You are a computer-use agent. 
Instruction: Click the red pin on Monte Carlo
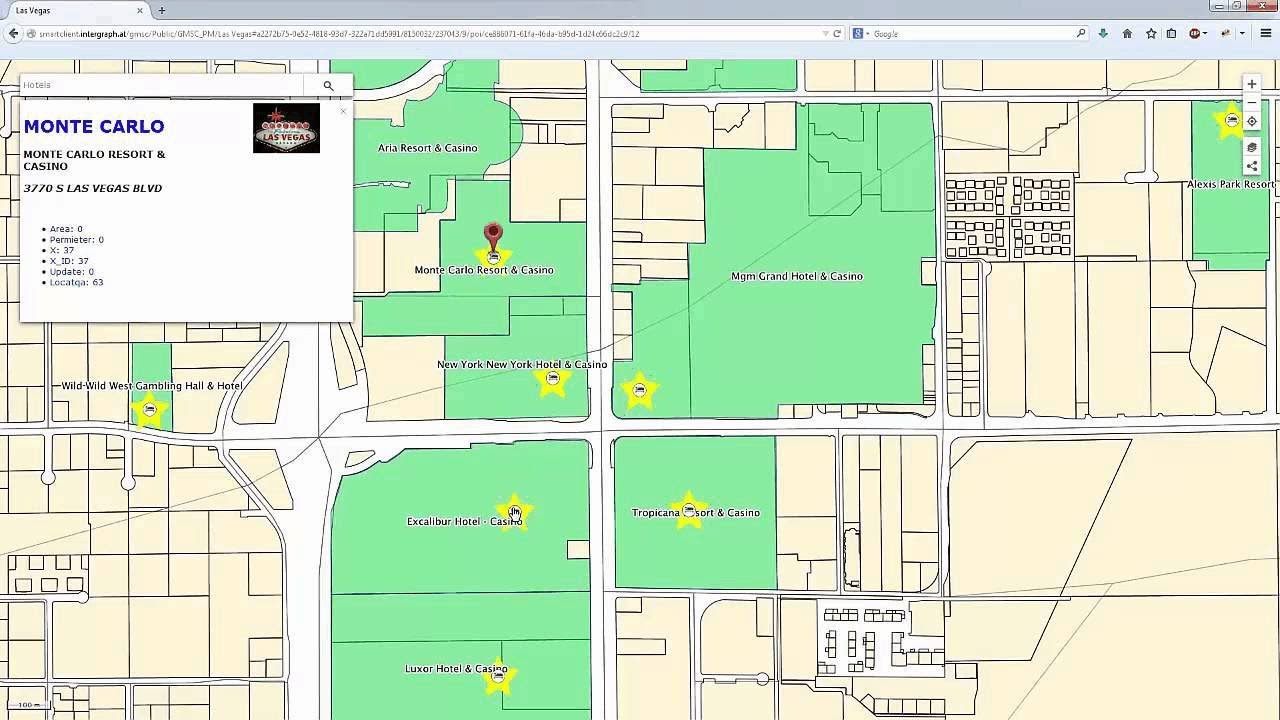coord(492,238)
